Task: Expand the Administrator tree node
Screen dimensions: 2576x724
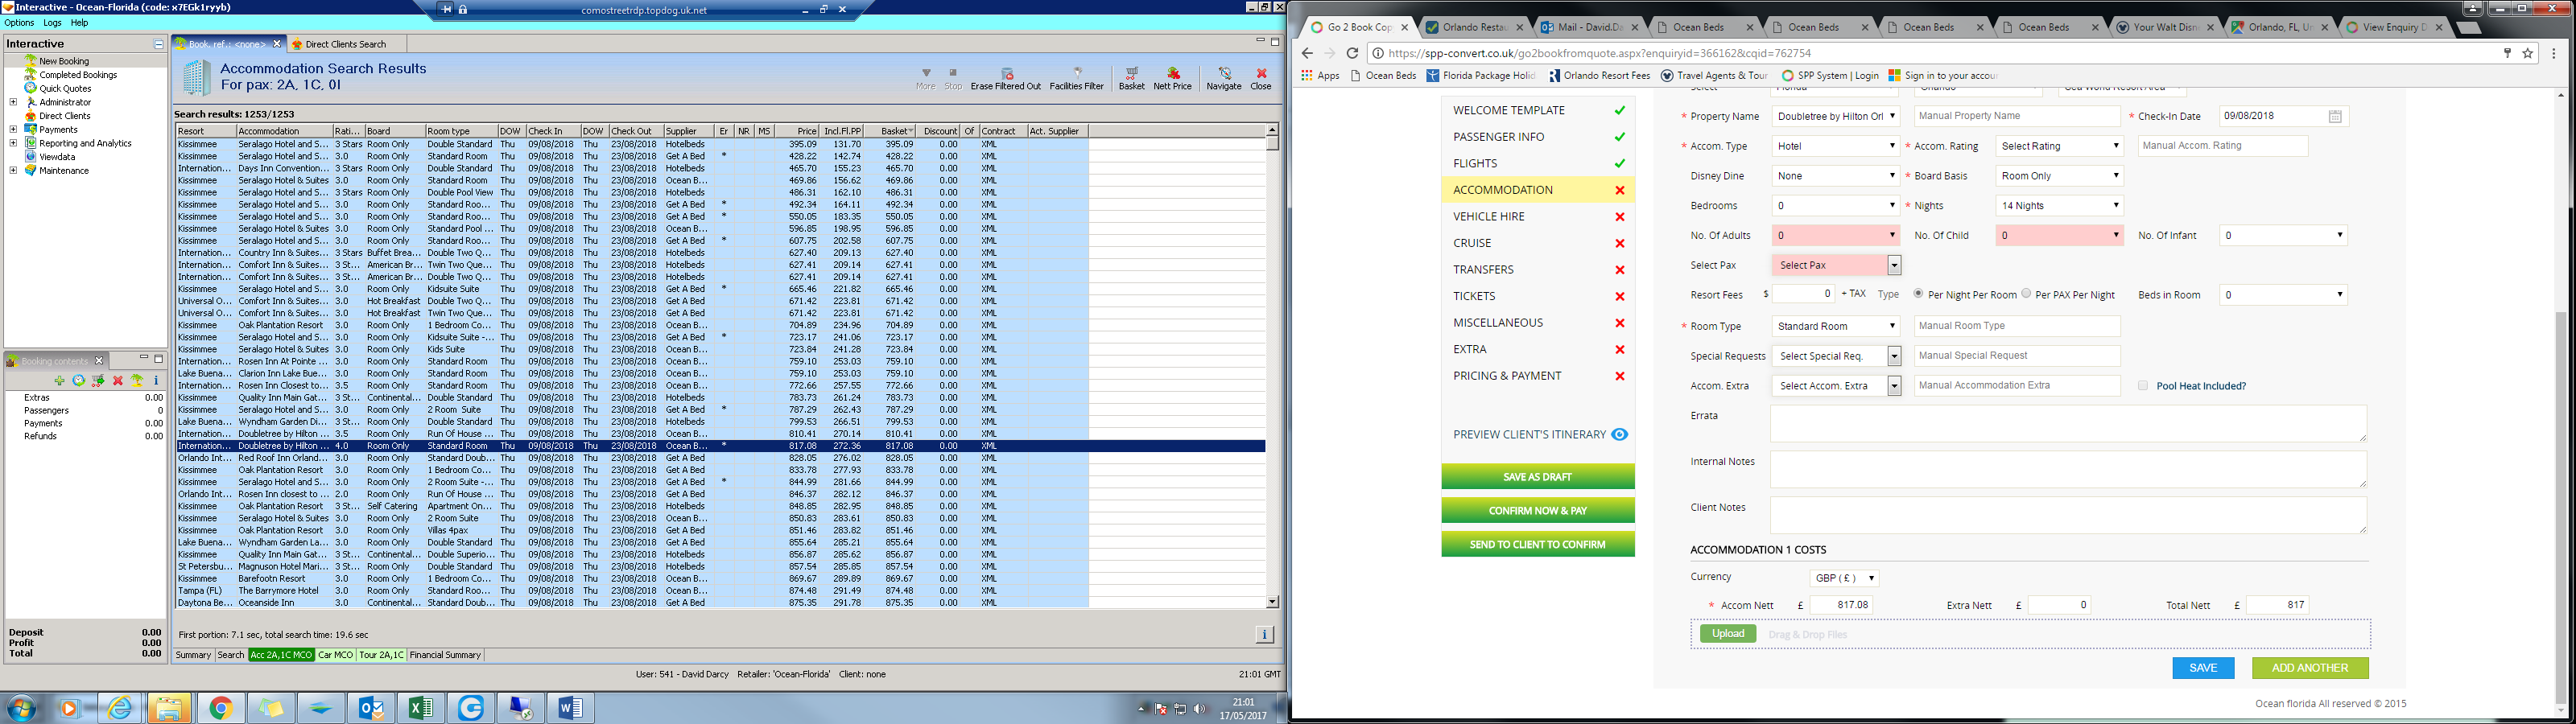Action: pos(13,102)
